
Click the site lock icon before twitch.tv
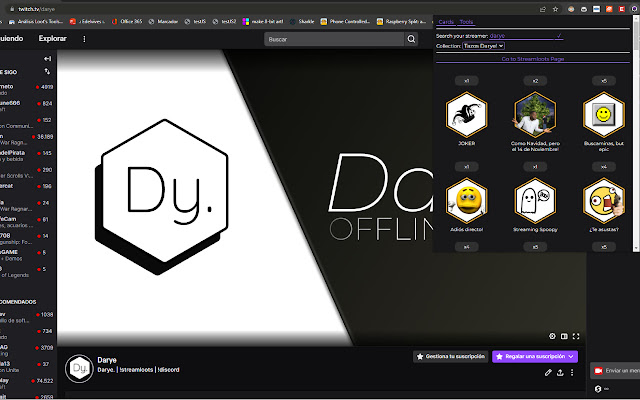(x=12, y=9)
